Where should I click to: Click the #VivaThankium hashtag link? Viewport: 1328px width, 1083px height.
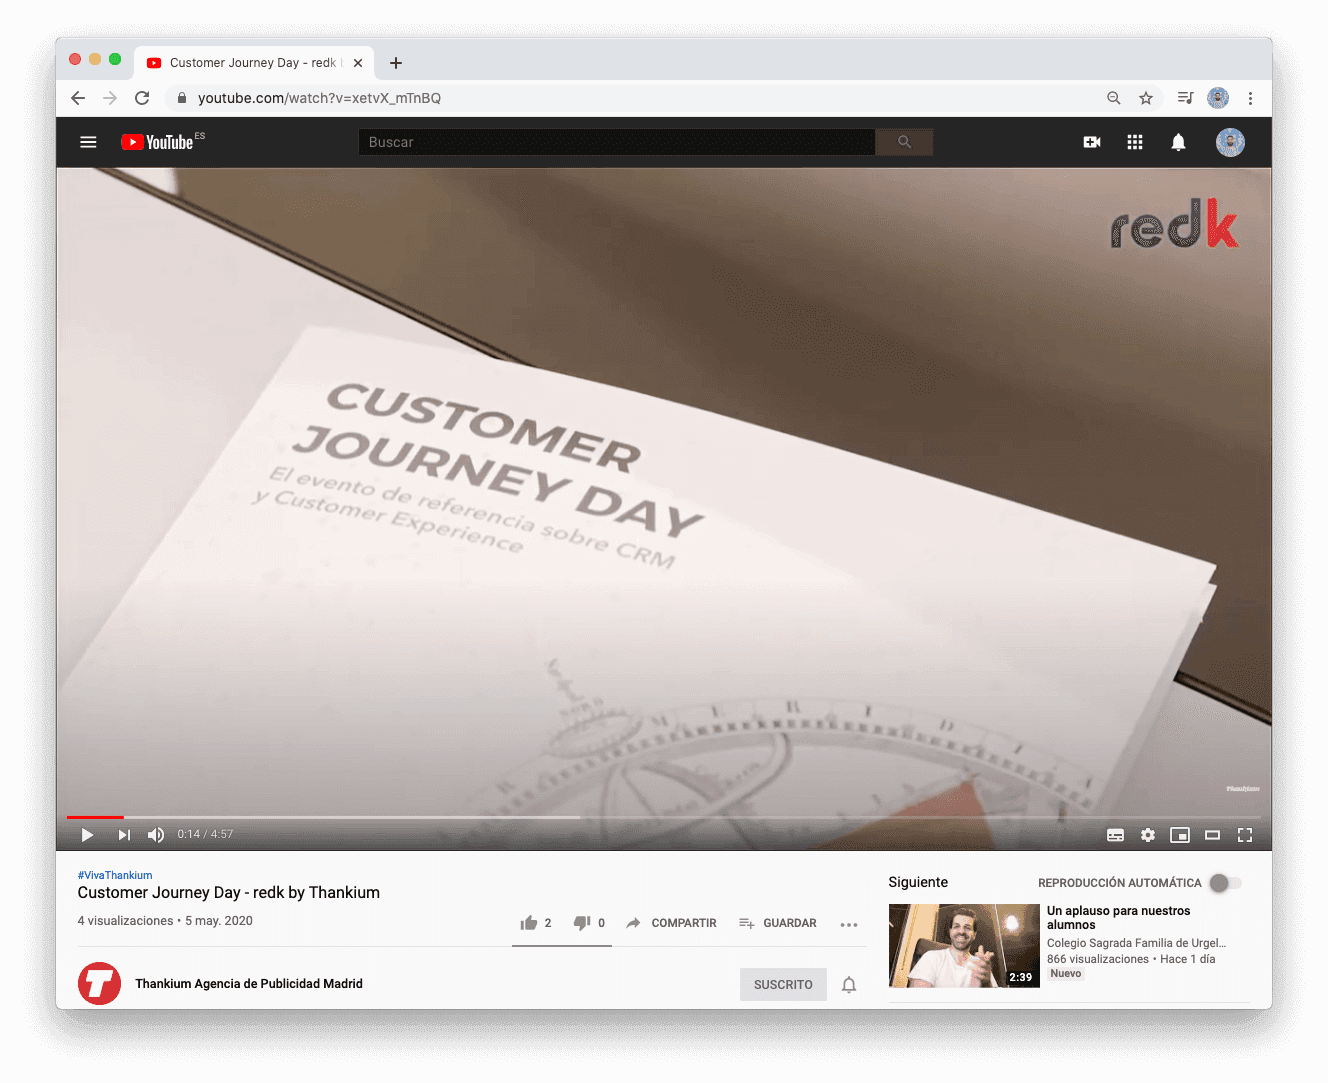(x=115, y=875)
